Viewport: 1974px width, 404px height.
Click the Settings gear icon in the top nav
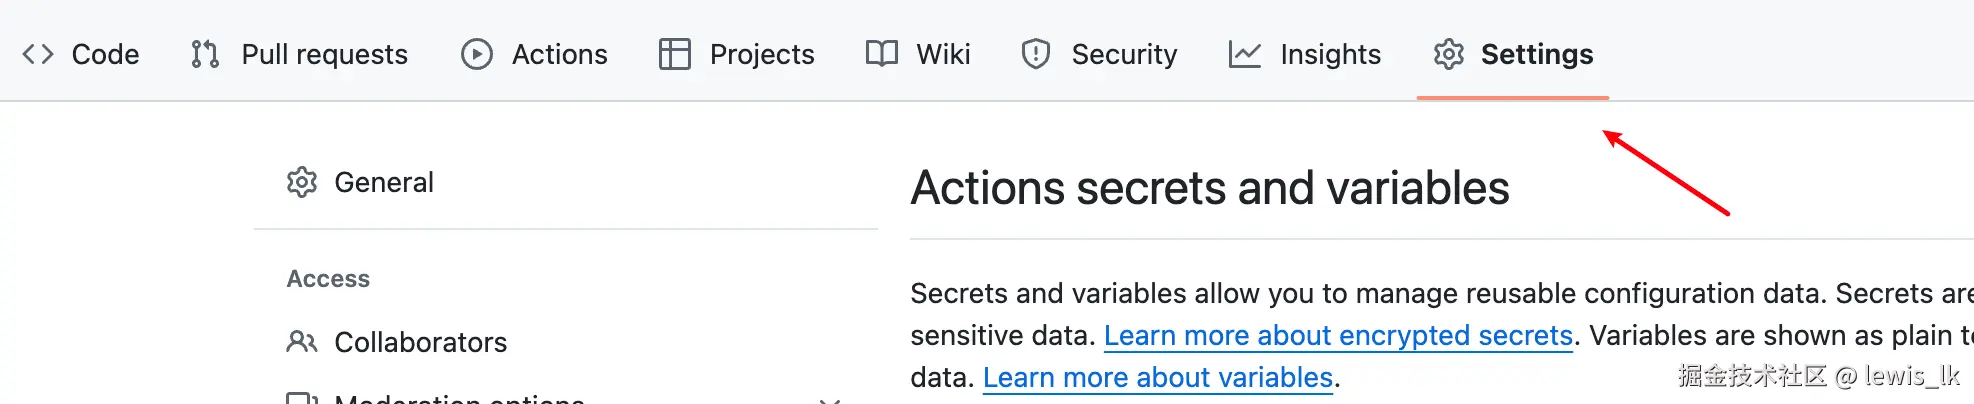[x=1449, y=54]
